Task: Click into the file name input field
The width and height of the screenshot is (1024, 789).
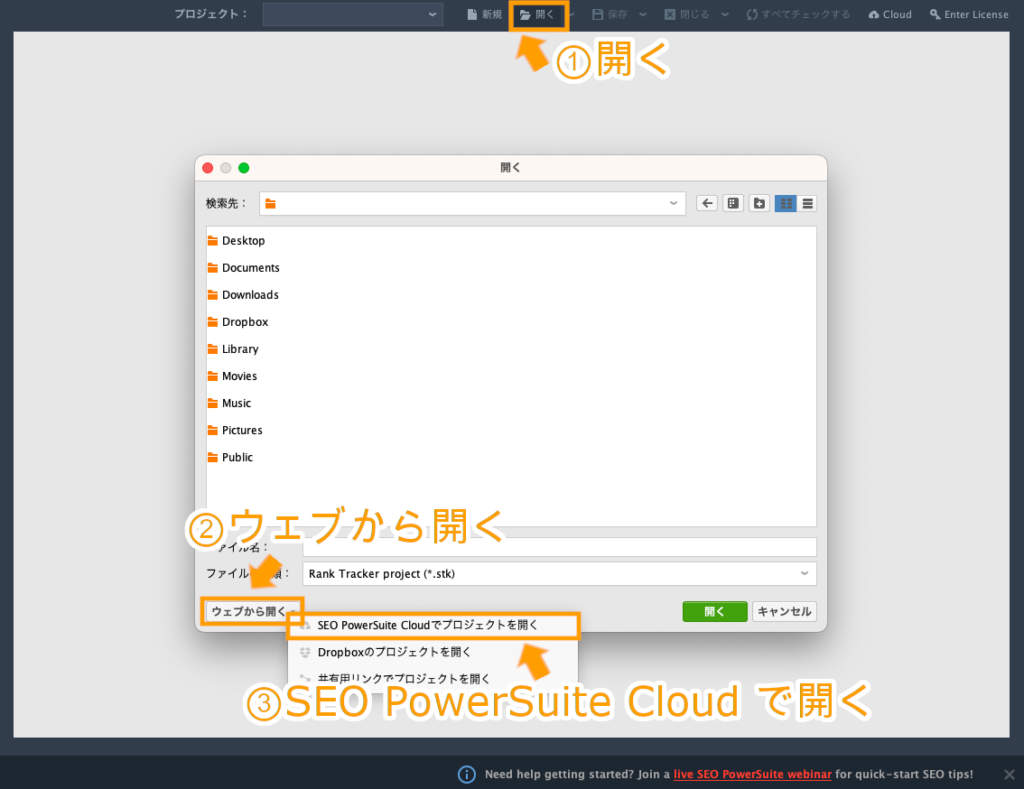Action: click(559, 547)
